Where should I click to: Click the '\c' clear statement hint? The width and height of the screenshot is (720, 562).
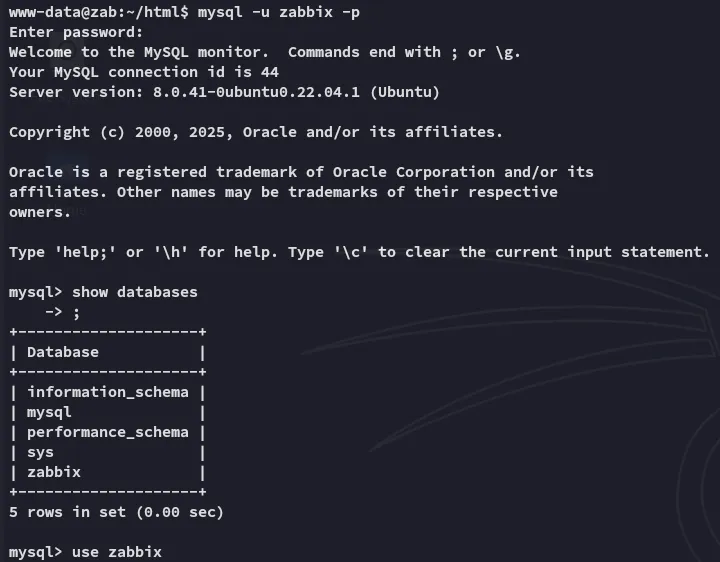click(x=351, y=252)
